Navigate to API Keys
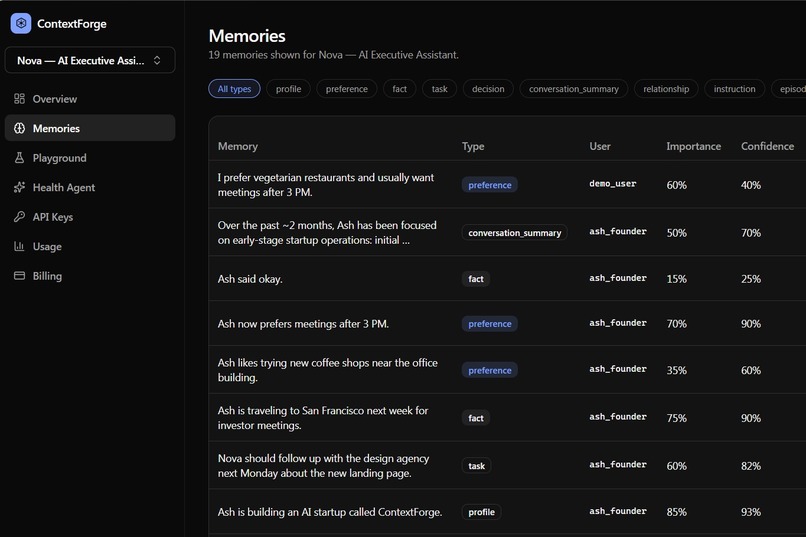 click(x=90, y=217)
